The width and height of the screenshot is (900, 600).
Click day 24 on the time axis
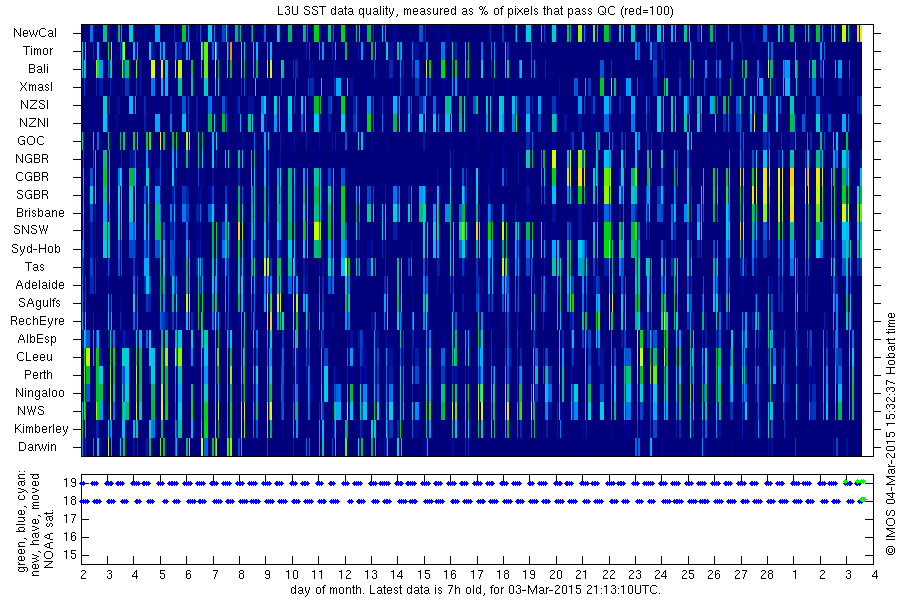coord(661,575)
